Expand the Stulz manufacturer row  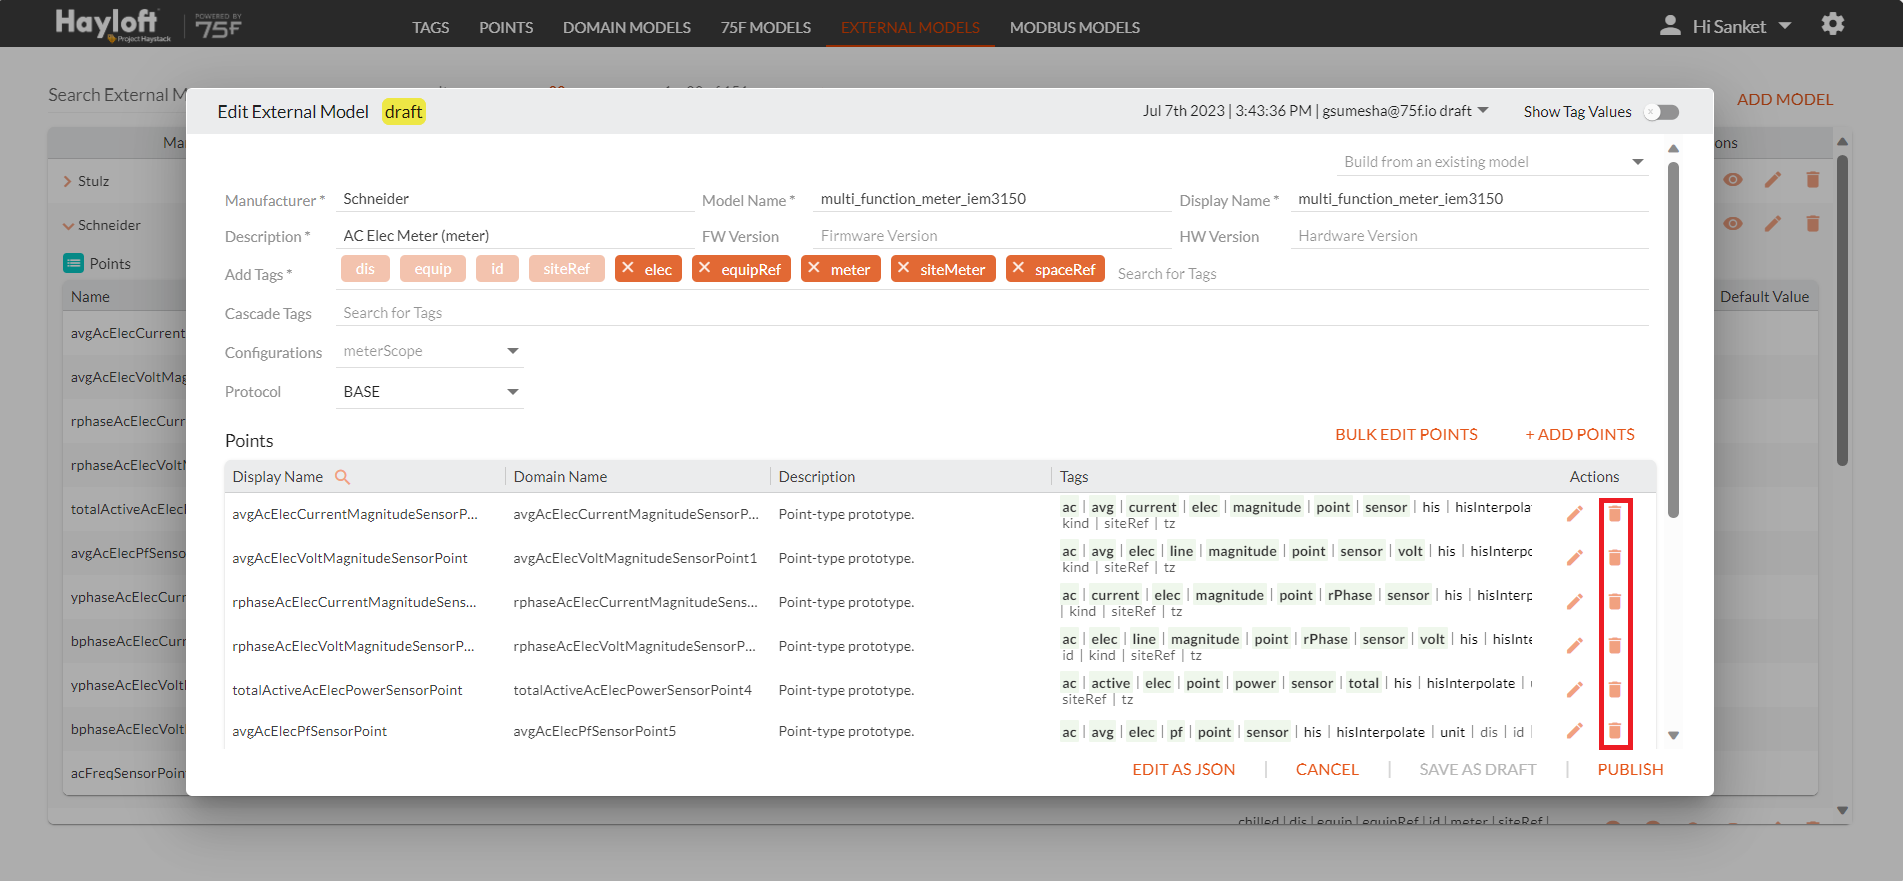click(67, 181)
